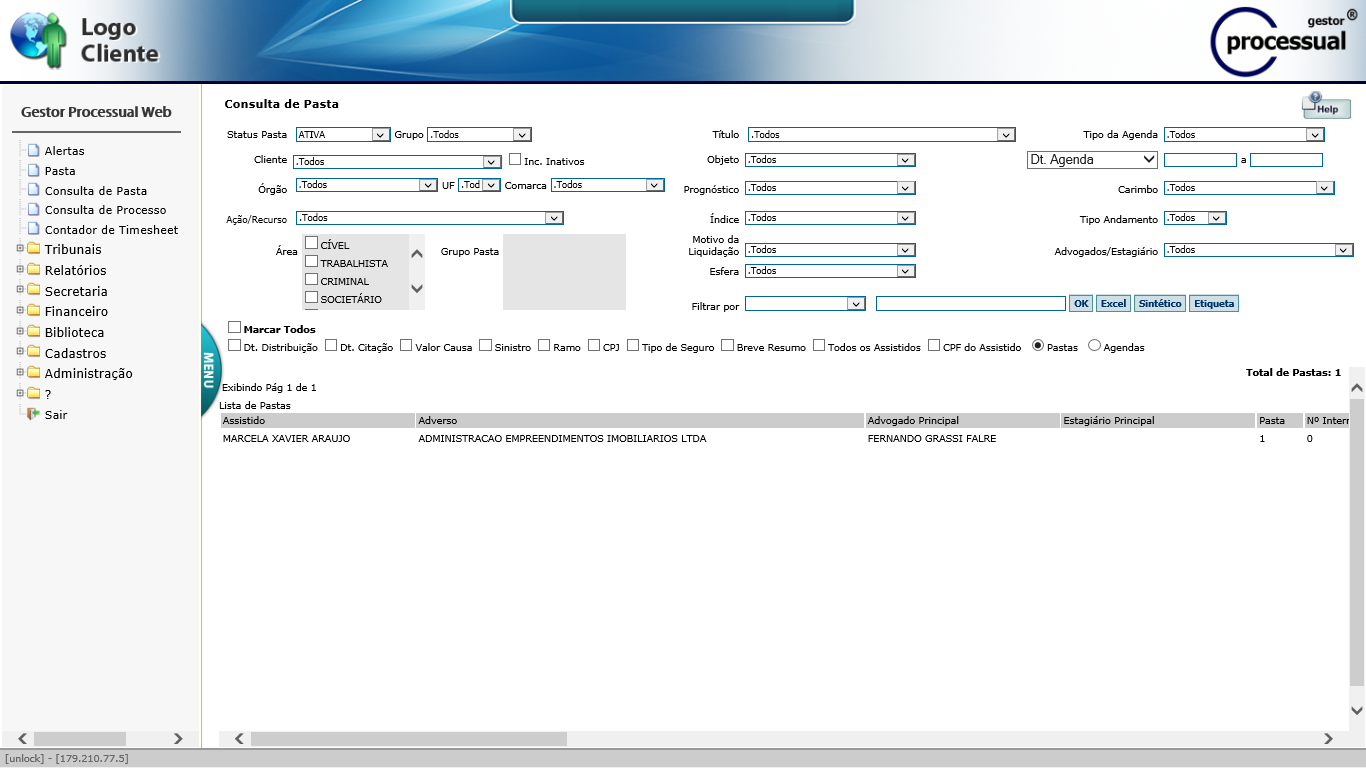Check the CRIMINAL area checkbox
Viewport: 1366px width, 768px height.
pos(311,280)
